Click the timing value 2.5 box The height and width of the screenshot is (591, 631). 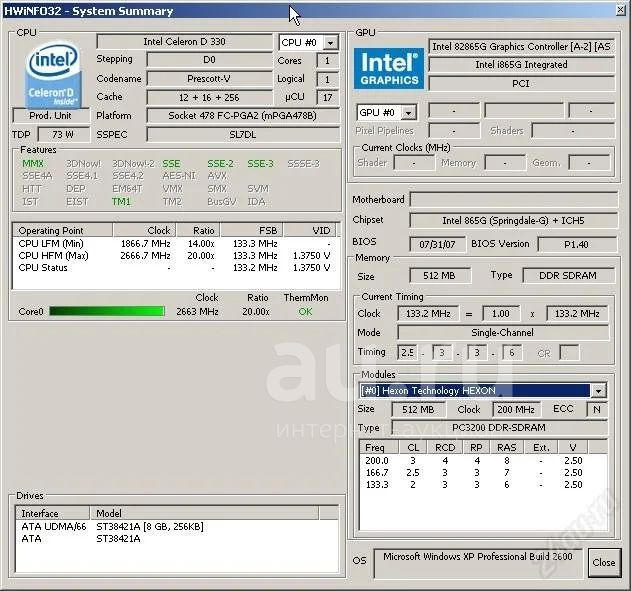click(x=407, y=352)
